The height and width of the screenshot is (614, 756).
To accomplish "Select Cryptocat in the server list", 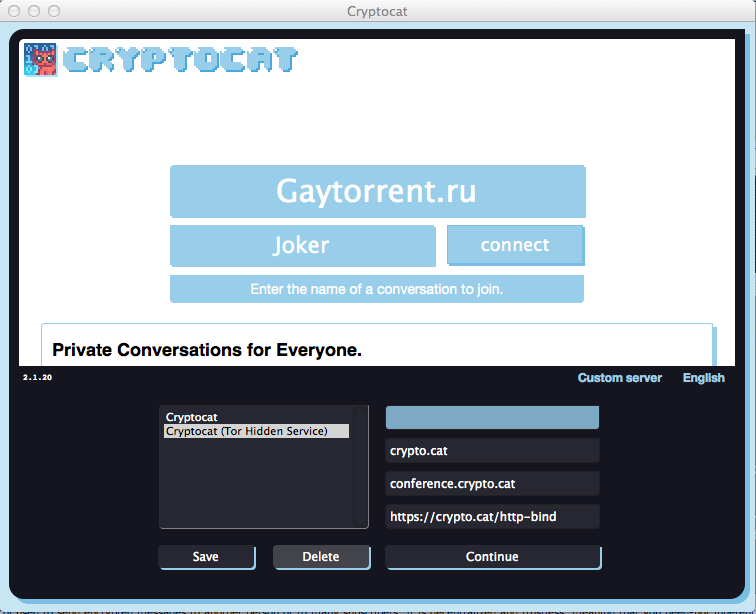I will point(192,417).
